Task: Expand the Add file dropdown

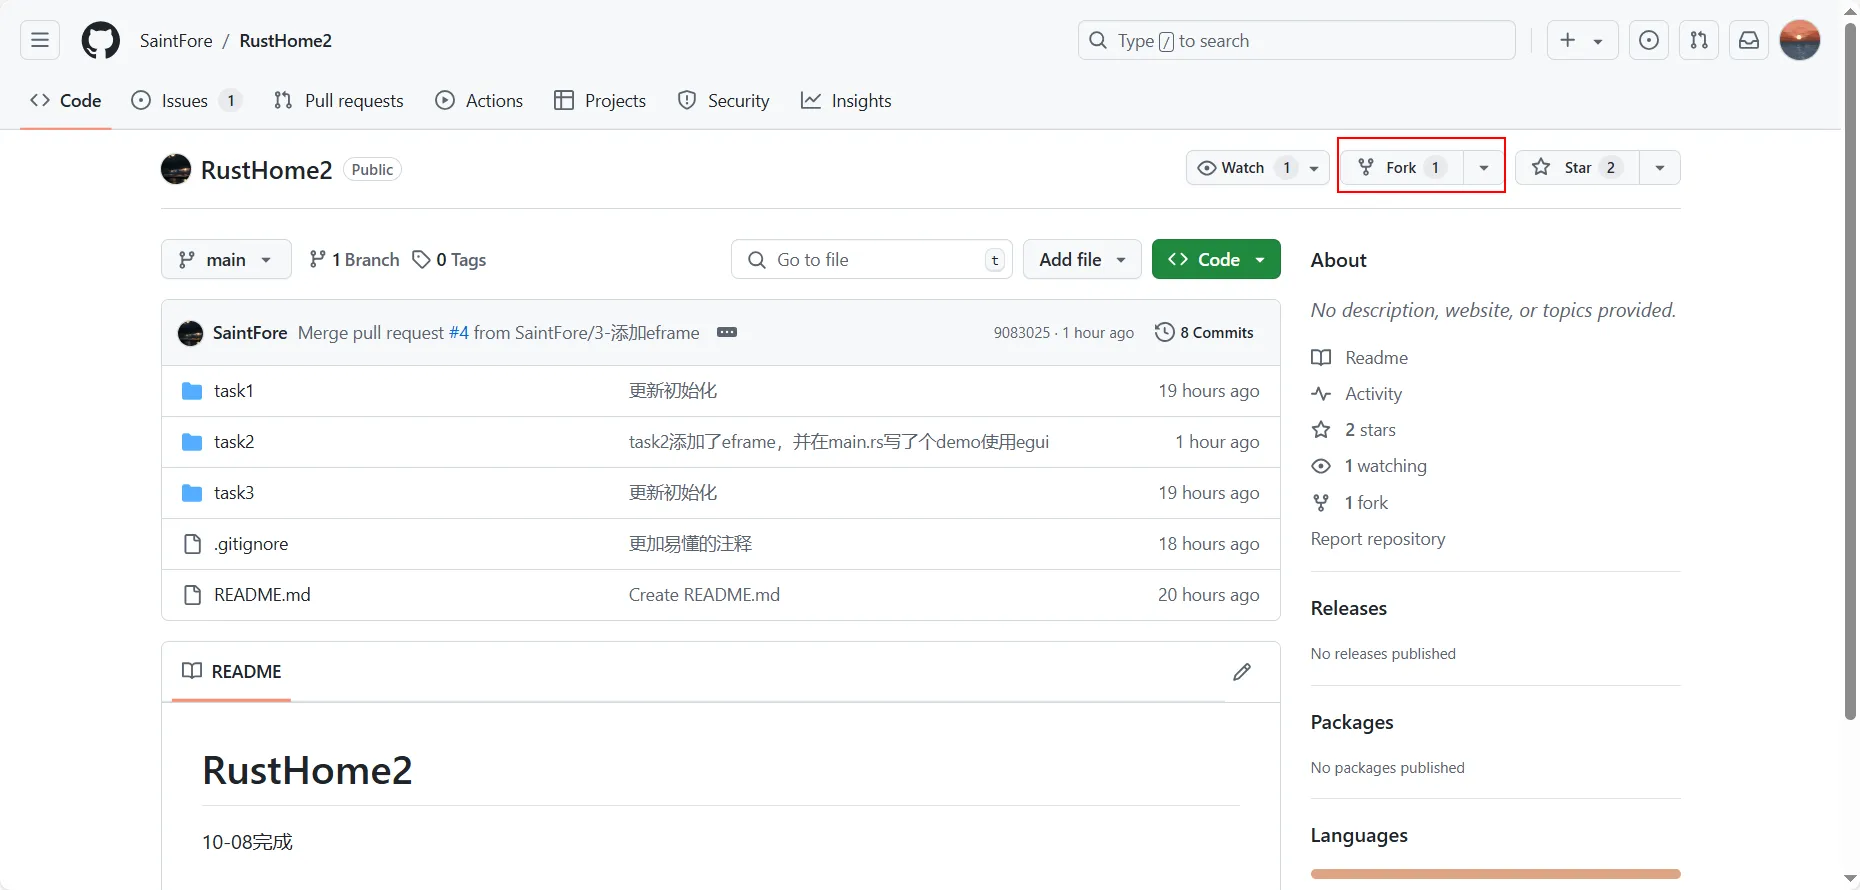Action: click(1082, 260)
